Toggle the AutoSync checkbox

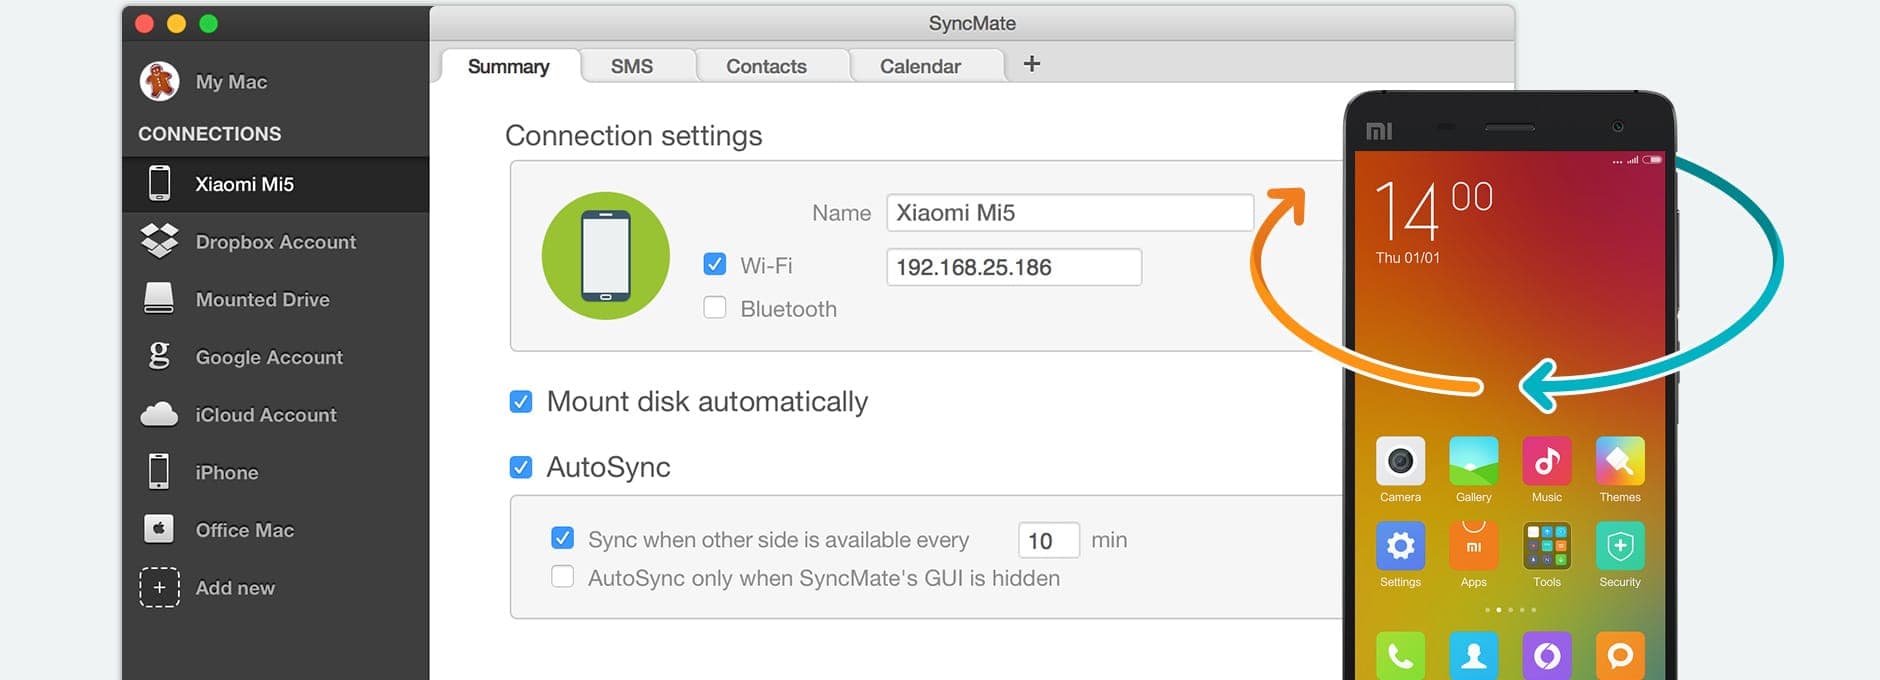pyautogui.click(x=521, y=467)
